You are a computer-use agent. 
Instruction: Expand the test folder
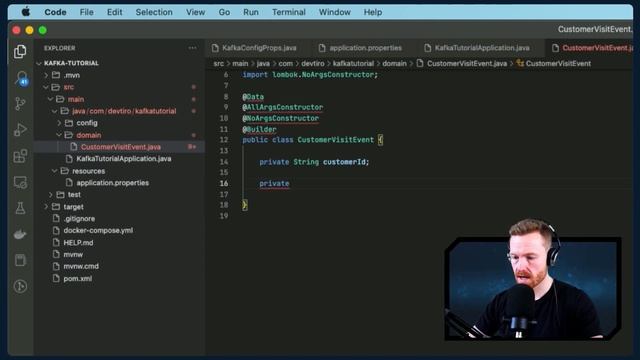[50, 195]
